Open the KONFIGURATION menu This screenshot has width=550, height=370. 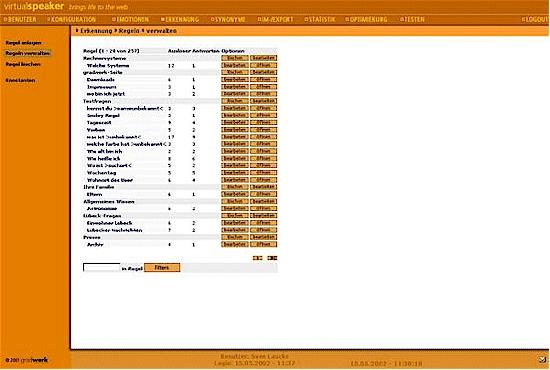tap(73, 19)
